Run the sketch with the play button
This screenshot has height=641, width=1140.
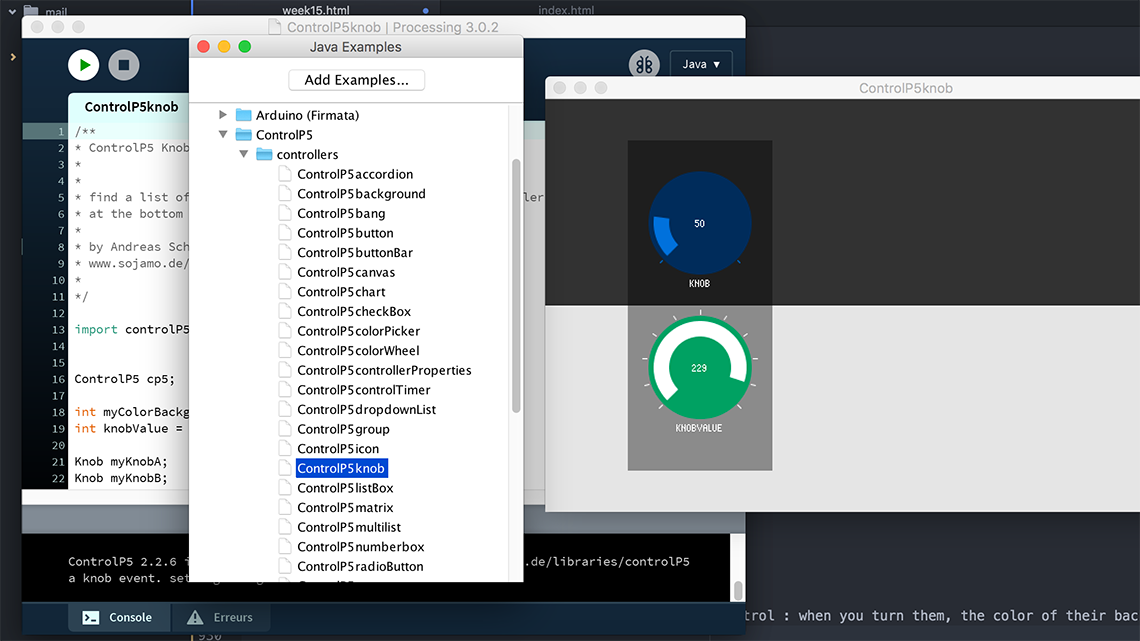[x=84, y=65]
